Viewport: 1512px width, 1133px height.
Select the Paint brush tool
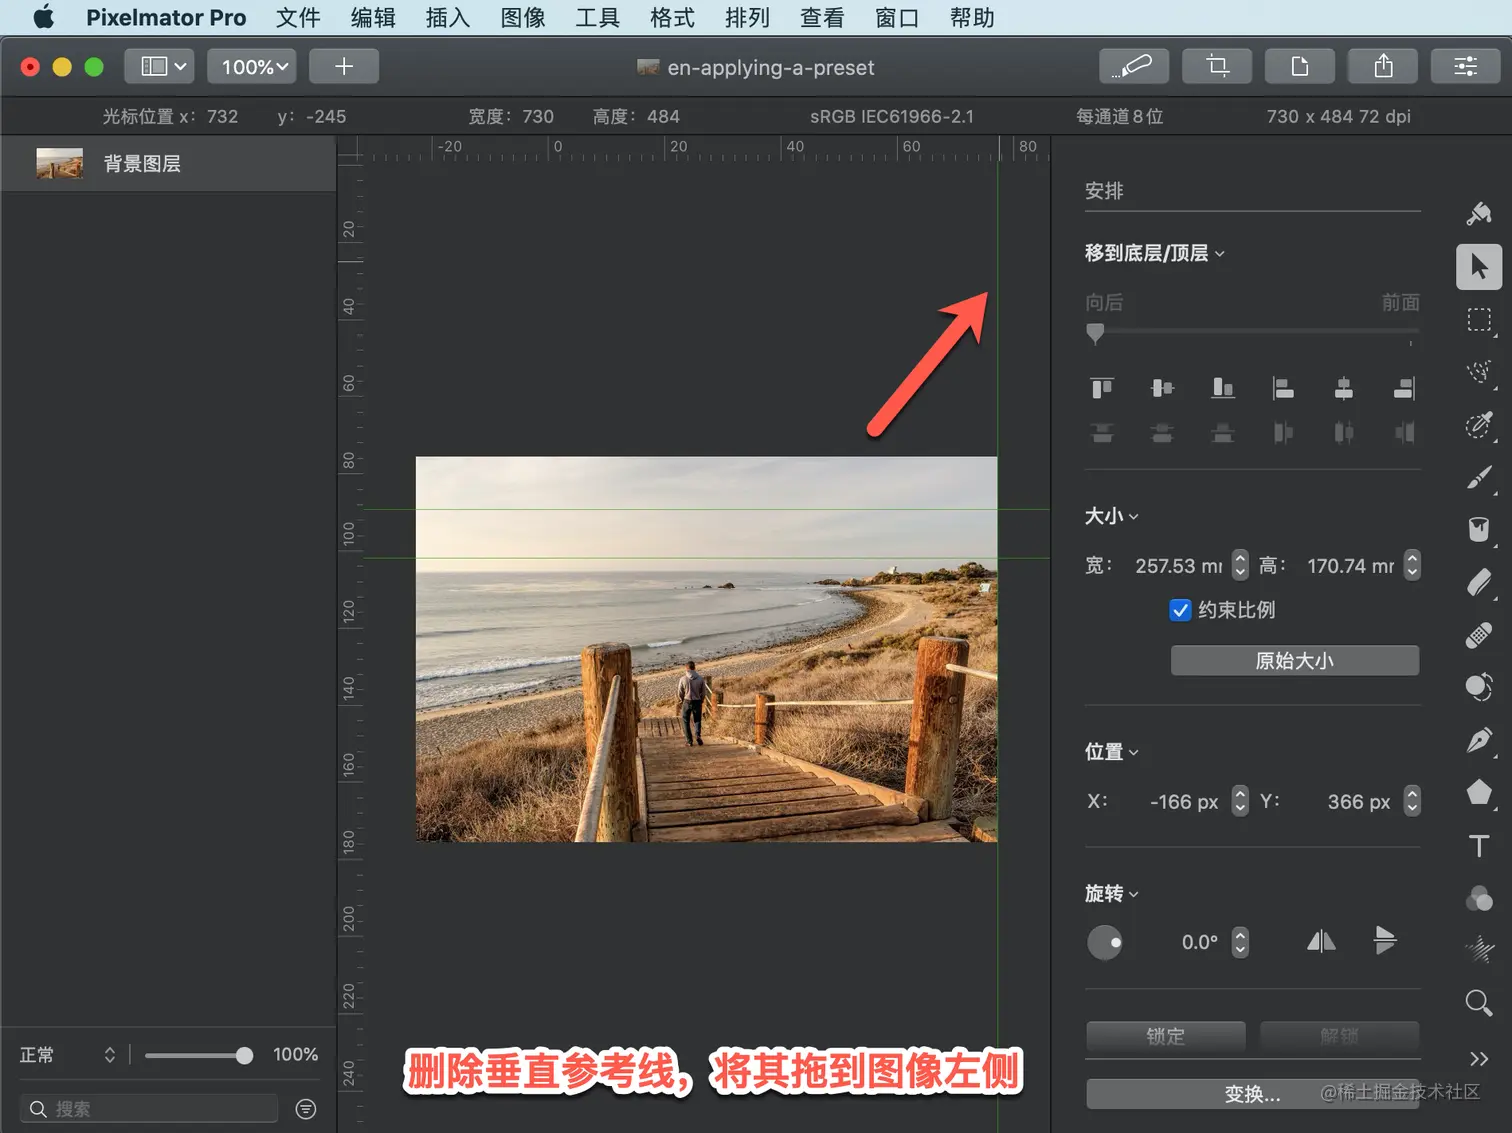pos(1479,478)
